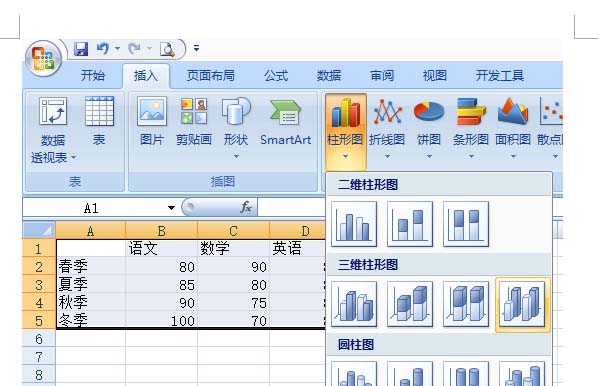Screen dimensions: 610x386
Task: Click cell containing 英语
Action: pos(298,248)
